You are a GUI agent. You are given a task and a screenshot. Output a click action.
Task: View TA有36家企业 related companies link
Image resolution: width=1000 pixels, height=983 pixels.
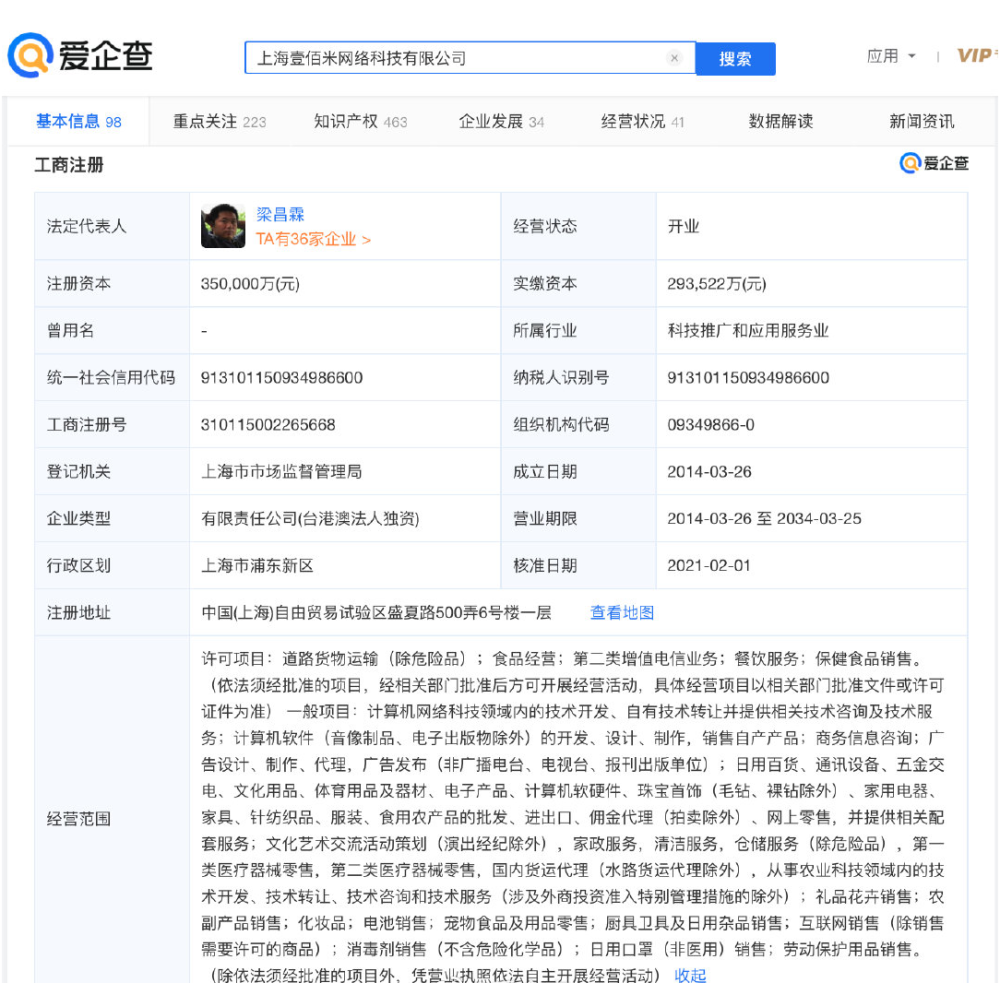coord(313,239)
